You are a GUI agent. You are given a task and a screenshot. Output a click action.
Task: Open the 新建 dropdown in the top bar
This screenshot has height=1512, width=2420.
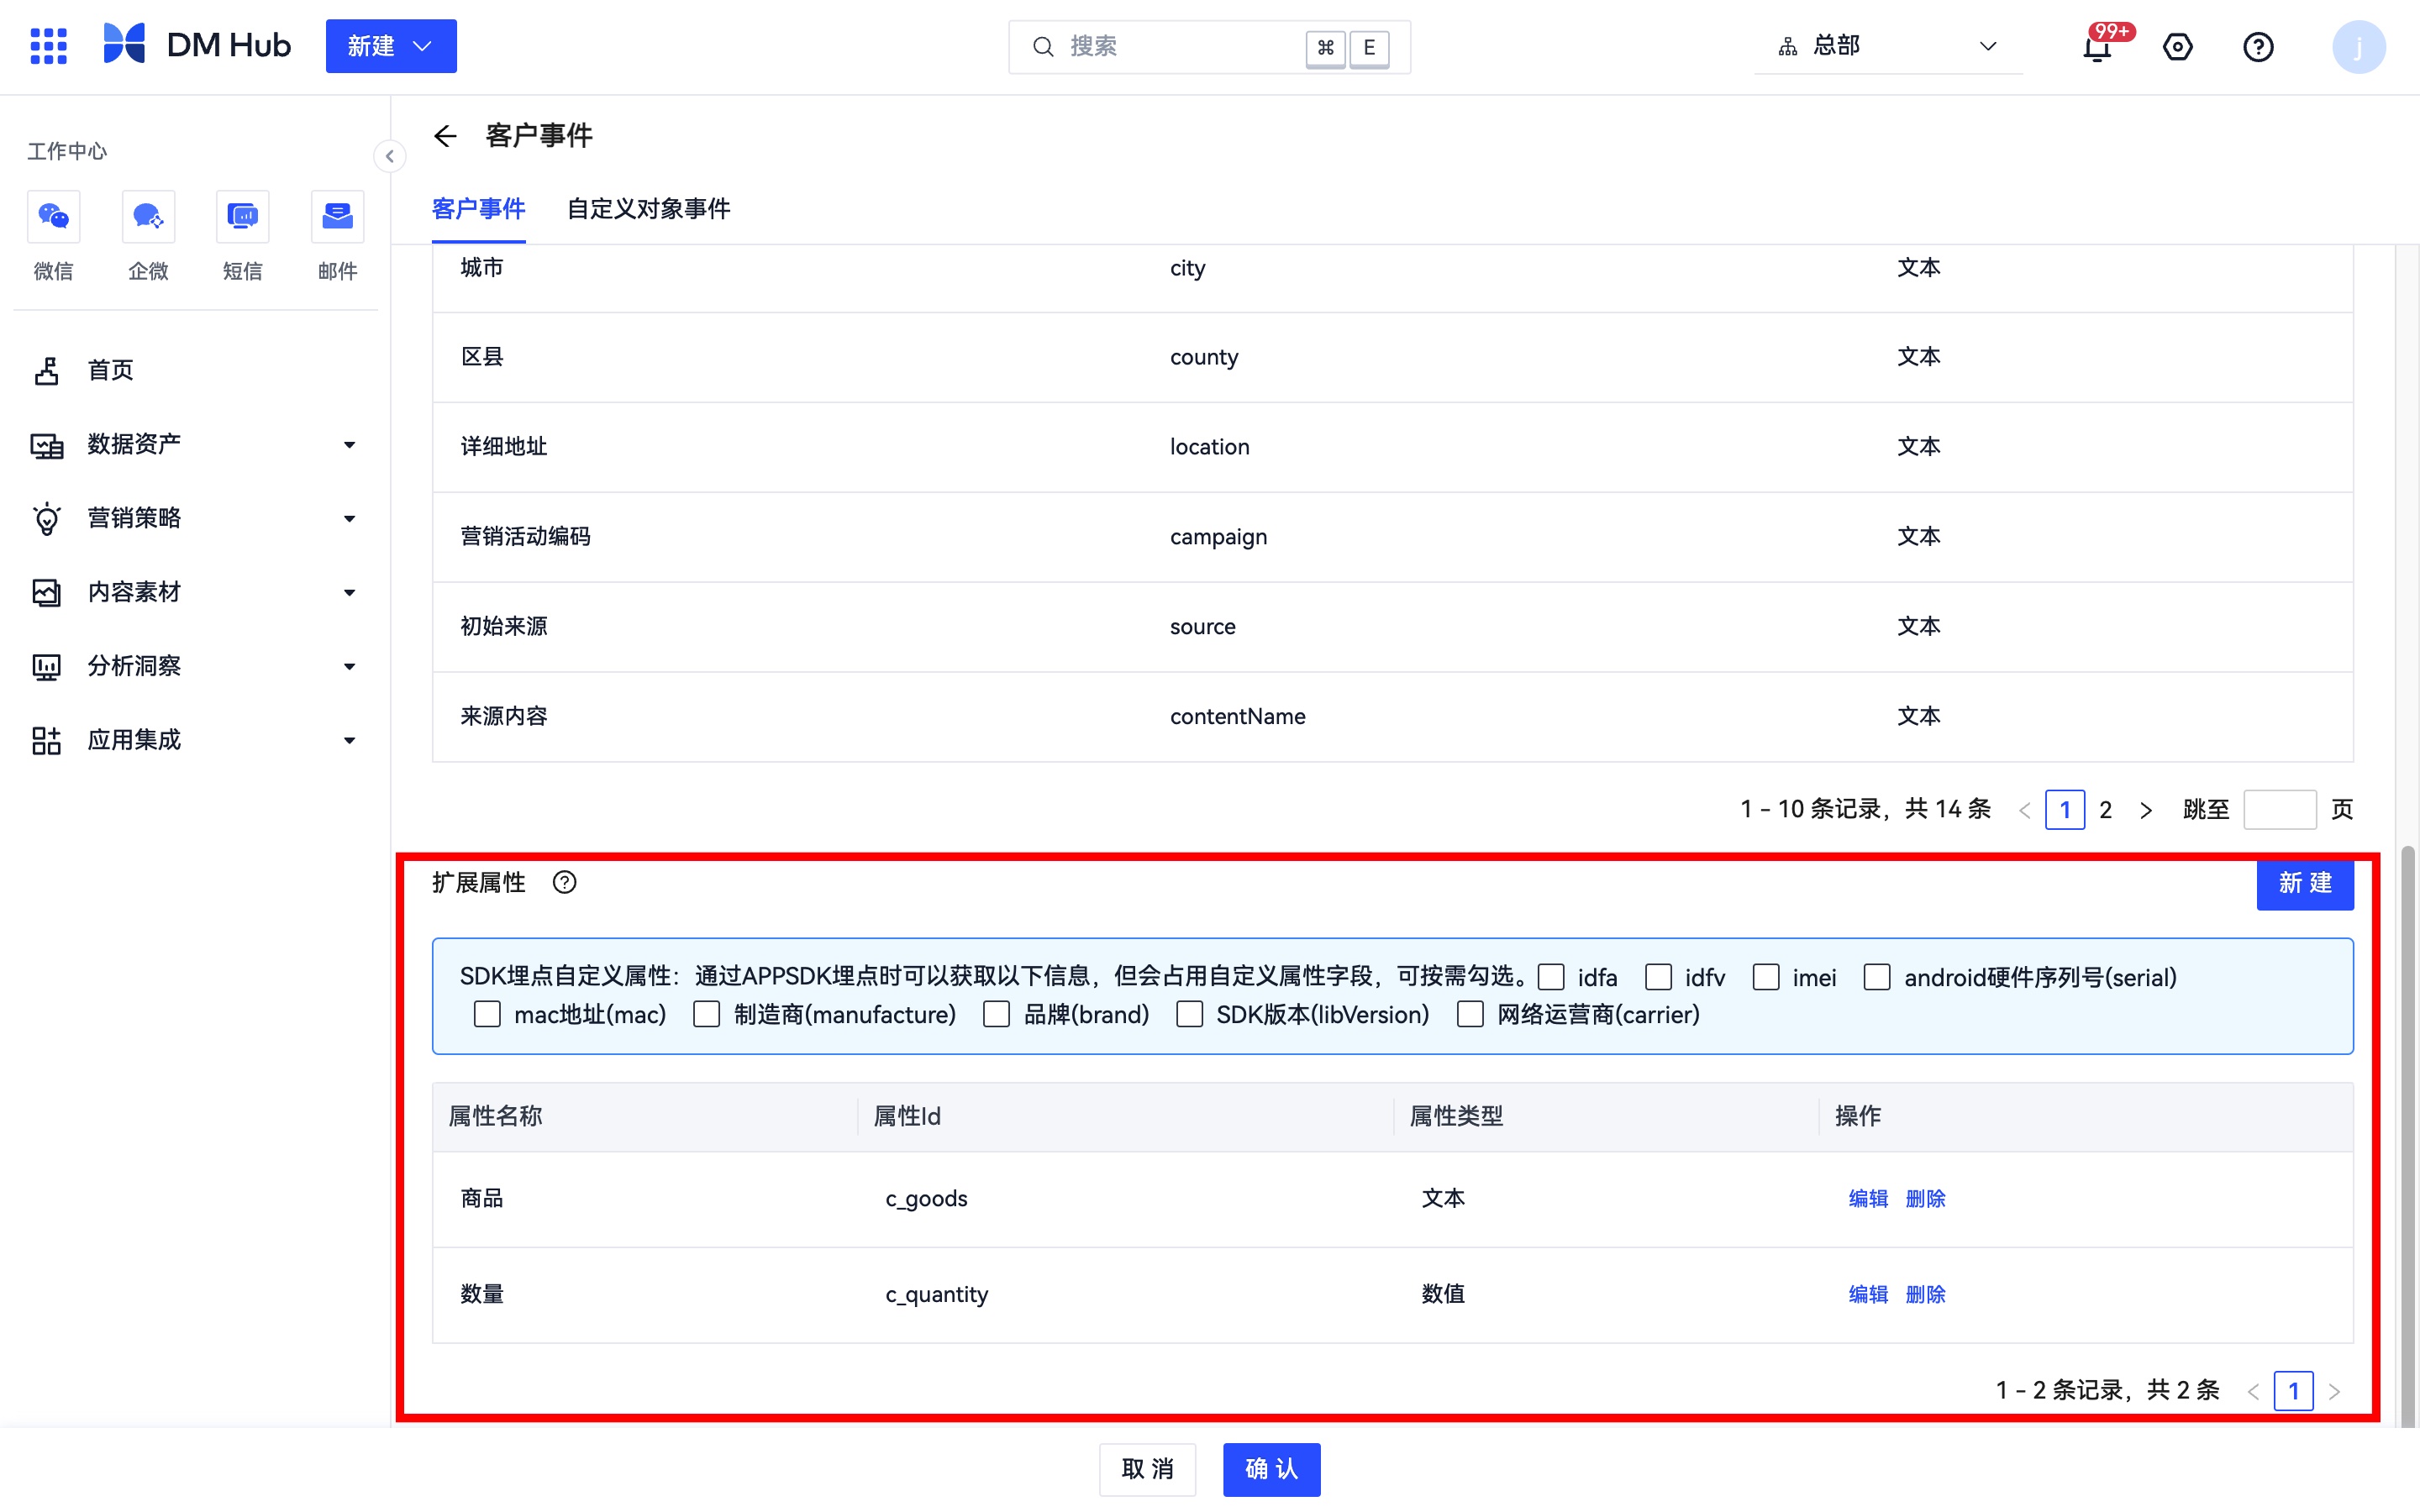pos(391,46)
